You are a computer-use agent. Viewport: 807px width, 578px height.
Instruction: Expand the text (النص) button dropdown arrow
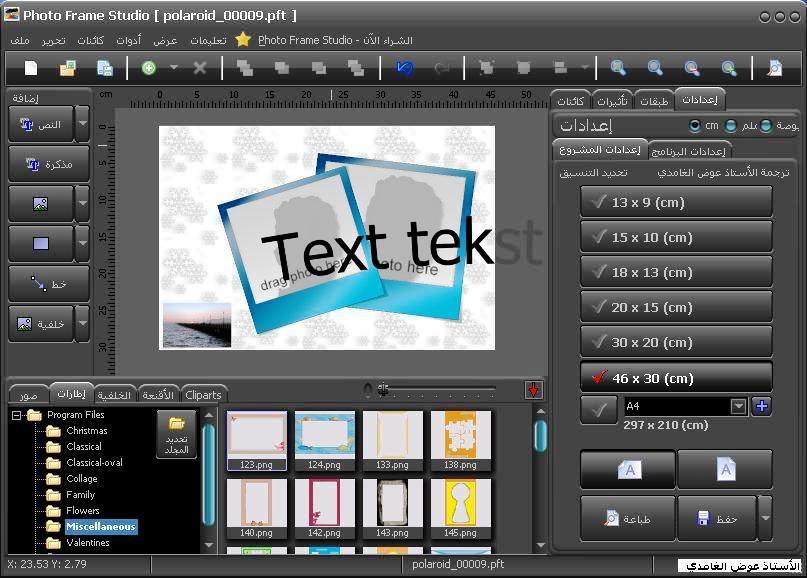82,124
